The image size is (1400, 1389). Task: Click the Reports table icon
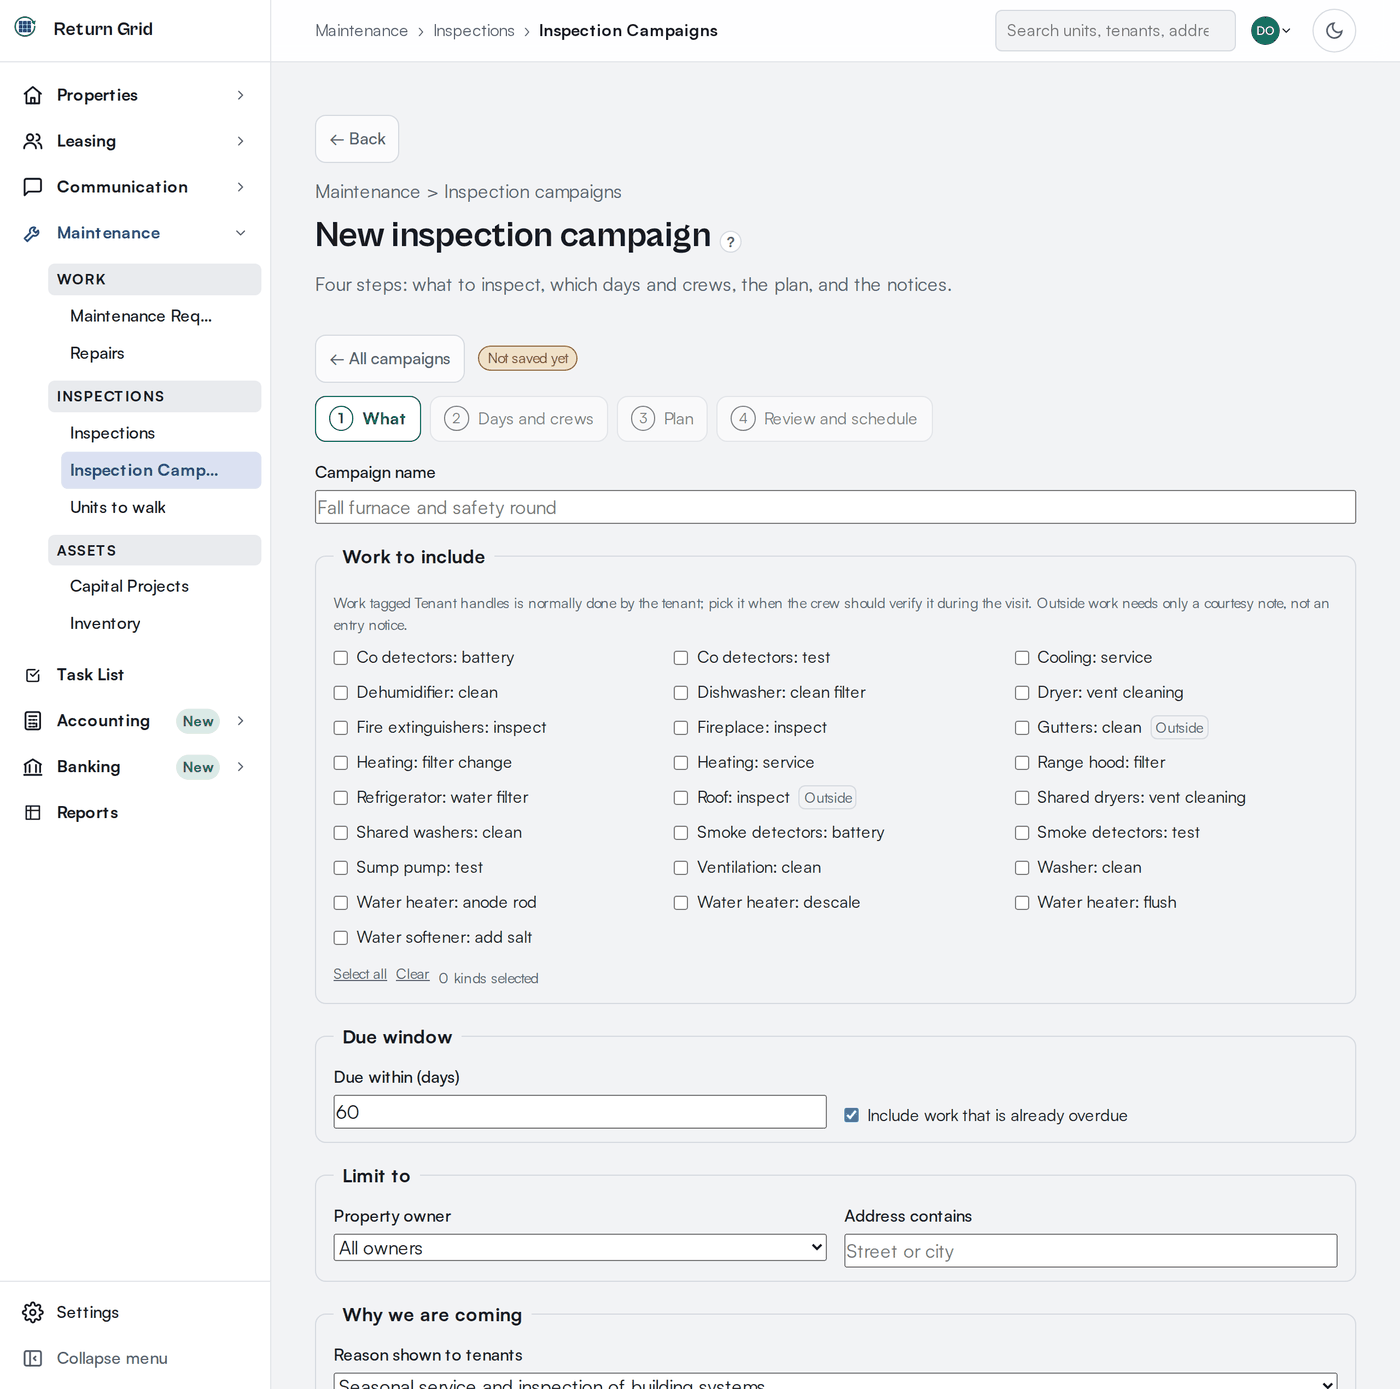click(x=33, y=813)
